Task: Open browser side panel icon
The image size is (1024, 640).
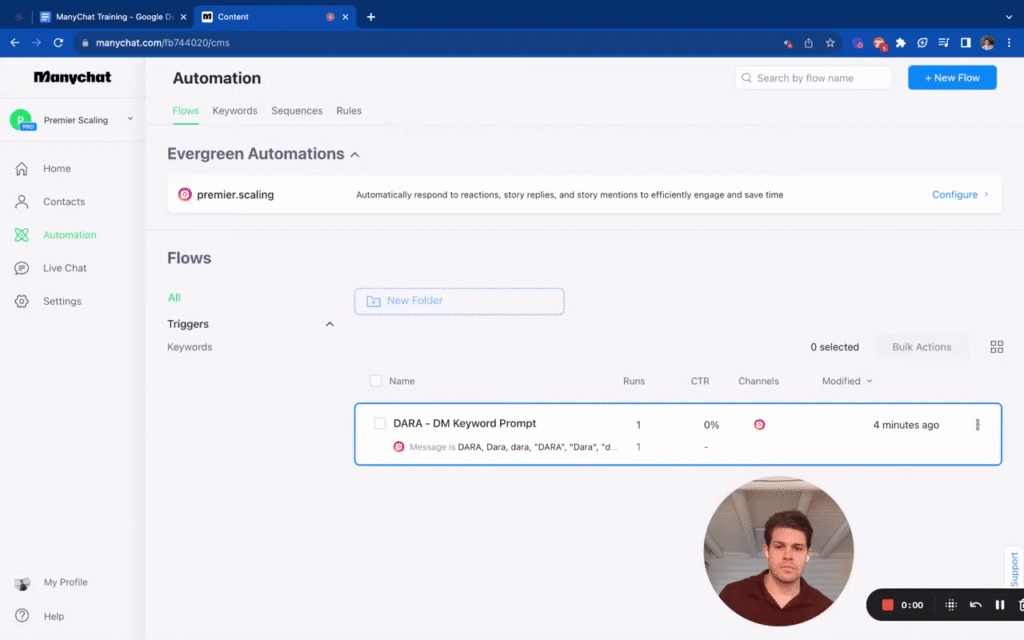Action: click(965, 42)
